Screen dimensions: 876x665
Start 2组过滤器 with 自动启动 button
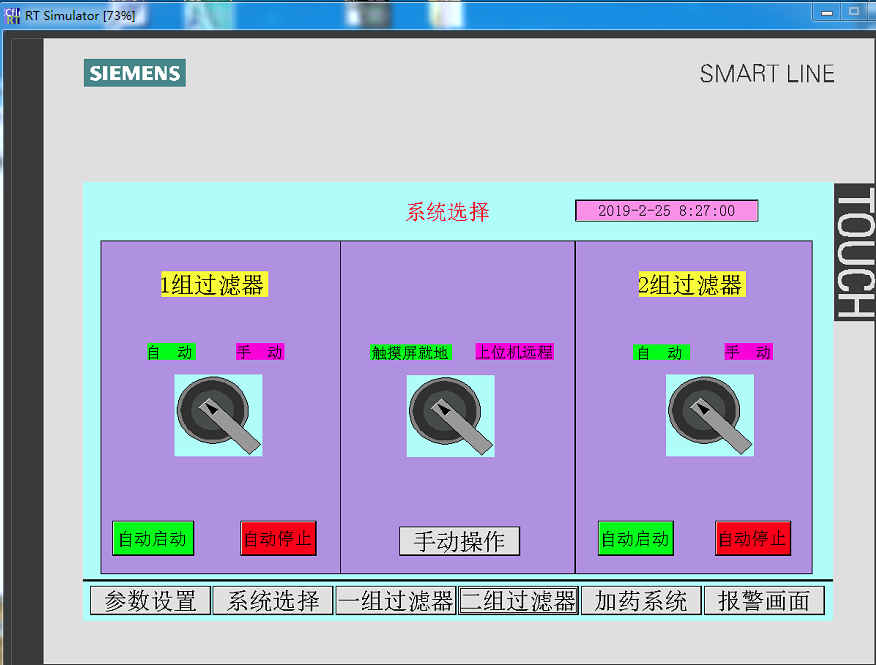click(x=636, y=538)
